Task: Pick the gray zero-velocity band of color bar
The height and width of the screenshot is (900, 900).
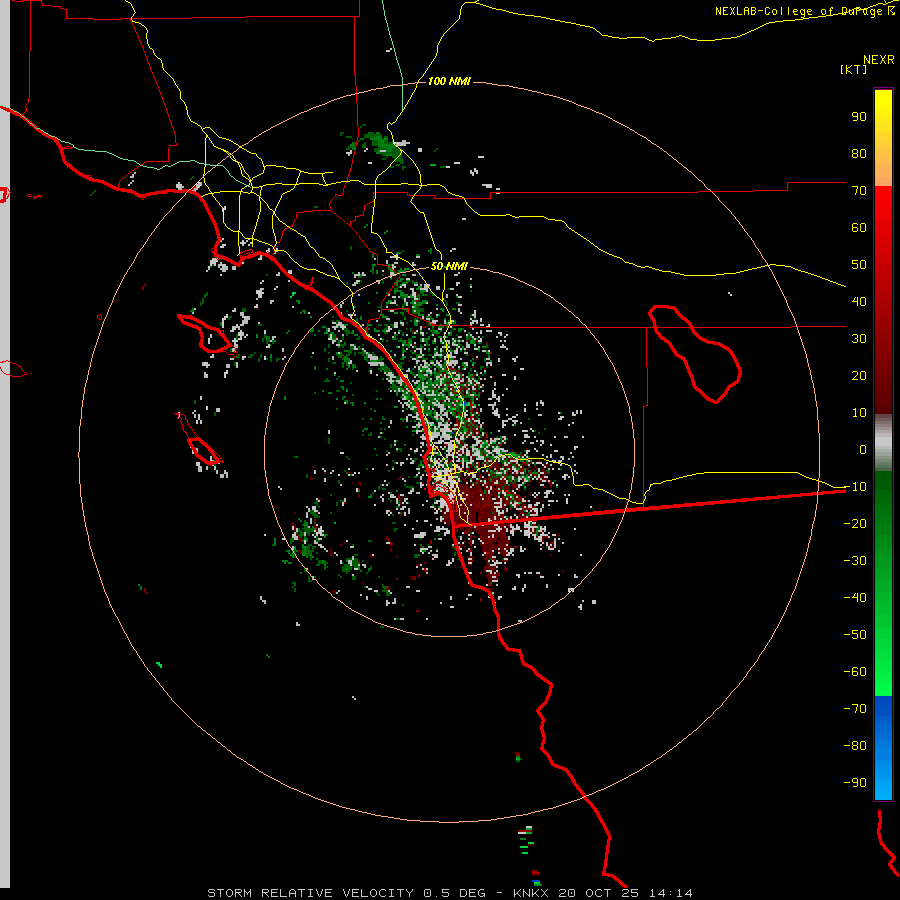Action: 883,443
